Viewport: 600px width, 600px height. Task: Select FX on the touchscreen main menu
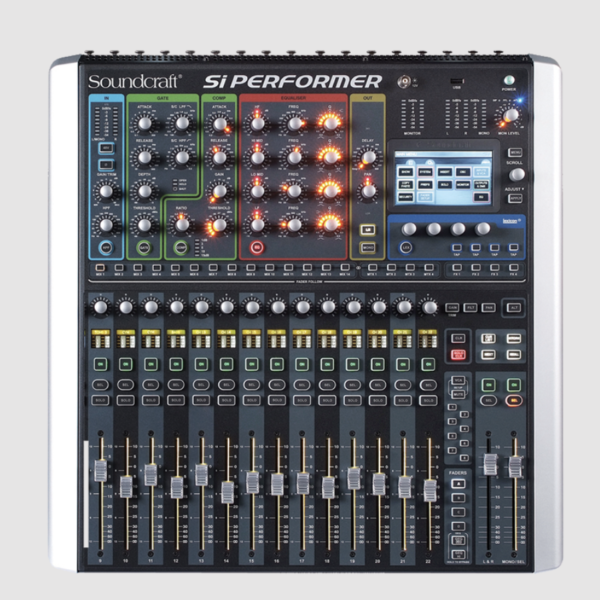(x=481, y=197)
